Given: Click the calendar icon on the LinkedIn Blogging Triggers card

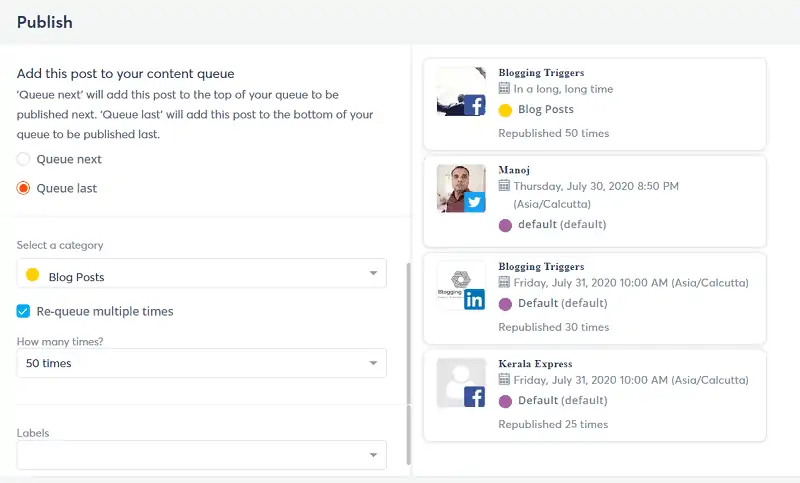Looking at the screenshot, I should (504, 282).
